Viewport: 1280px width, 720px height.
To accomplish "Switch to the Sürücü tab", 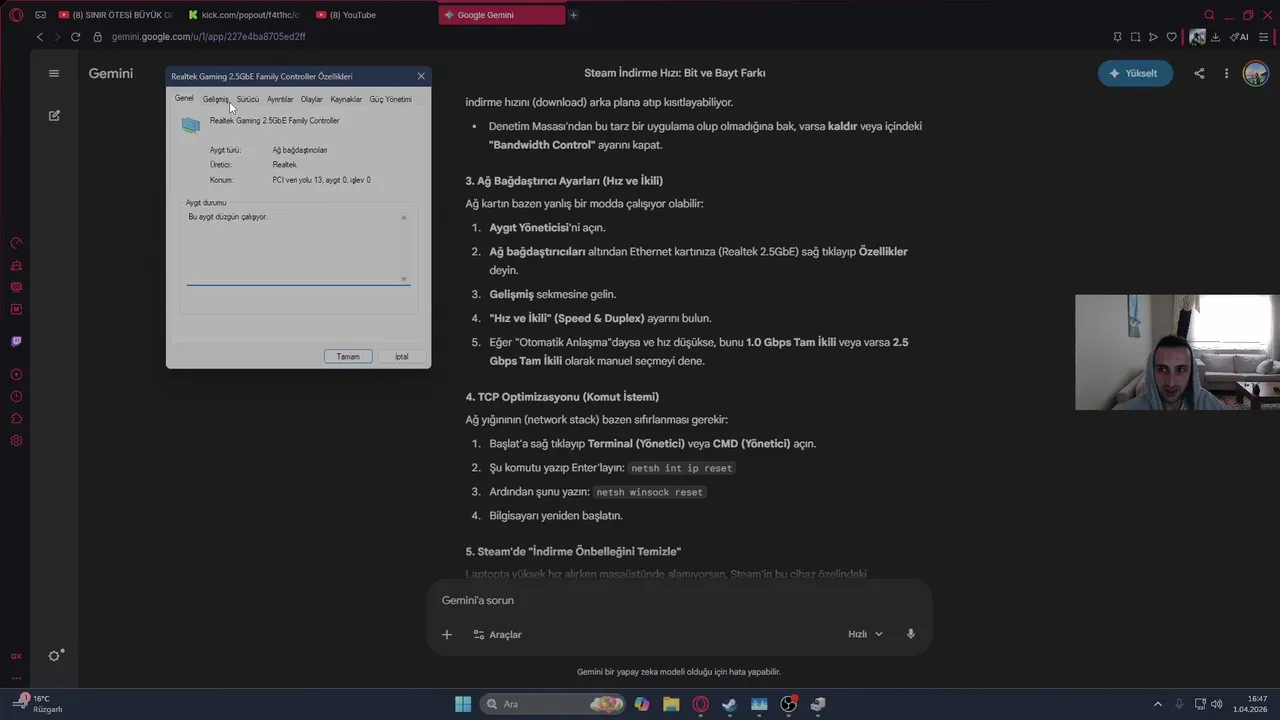I will tap(247, 99).
